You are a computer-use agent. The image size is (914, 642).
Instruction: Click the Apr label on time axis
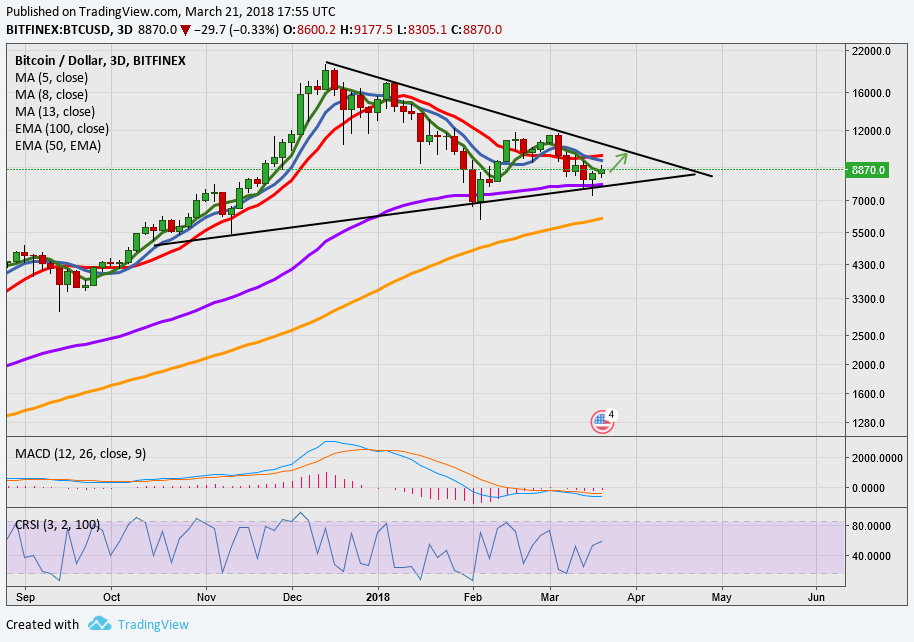(x=636, y=597)
